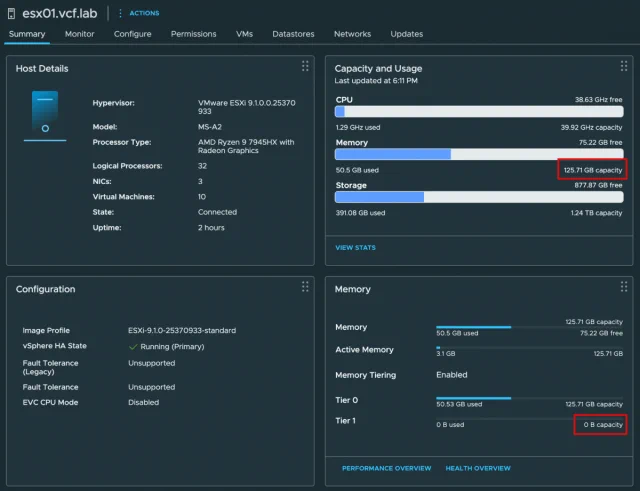Open the Configure tab

tap(133, 34)
